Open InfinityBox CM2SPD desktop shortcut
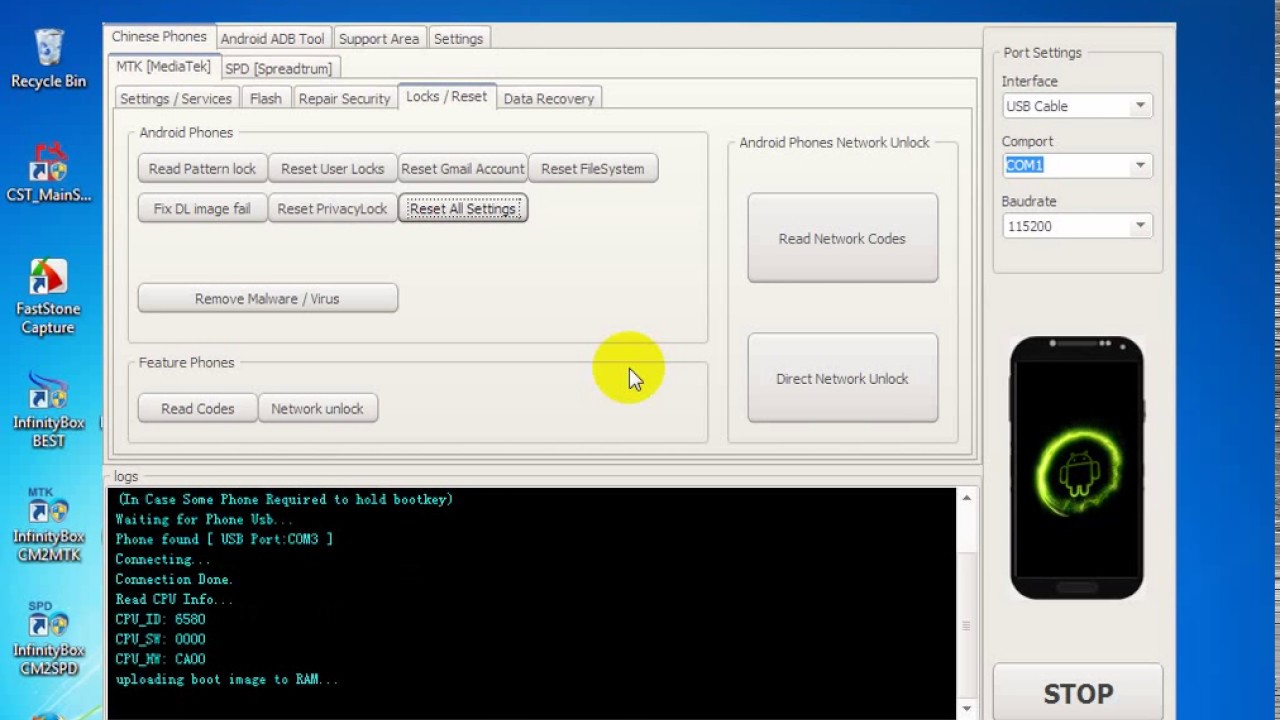 [x=48, y=638]
